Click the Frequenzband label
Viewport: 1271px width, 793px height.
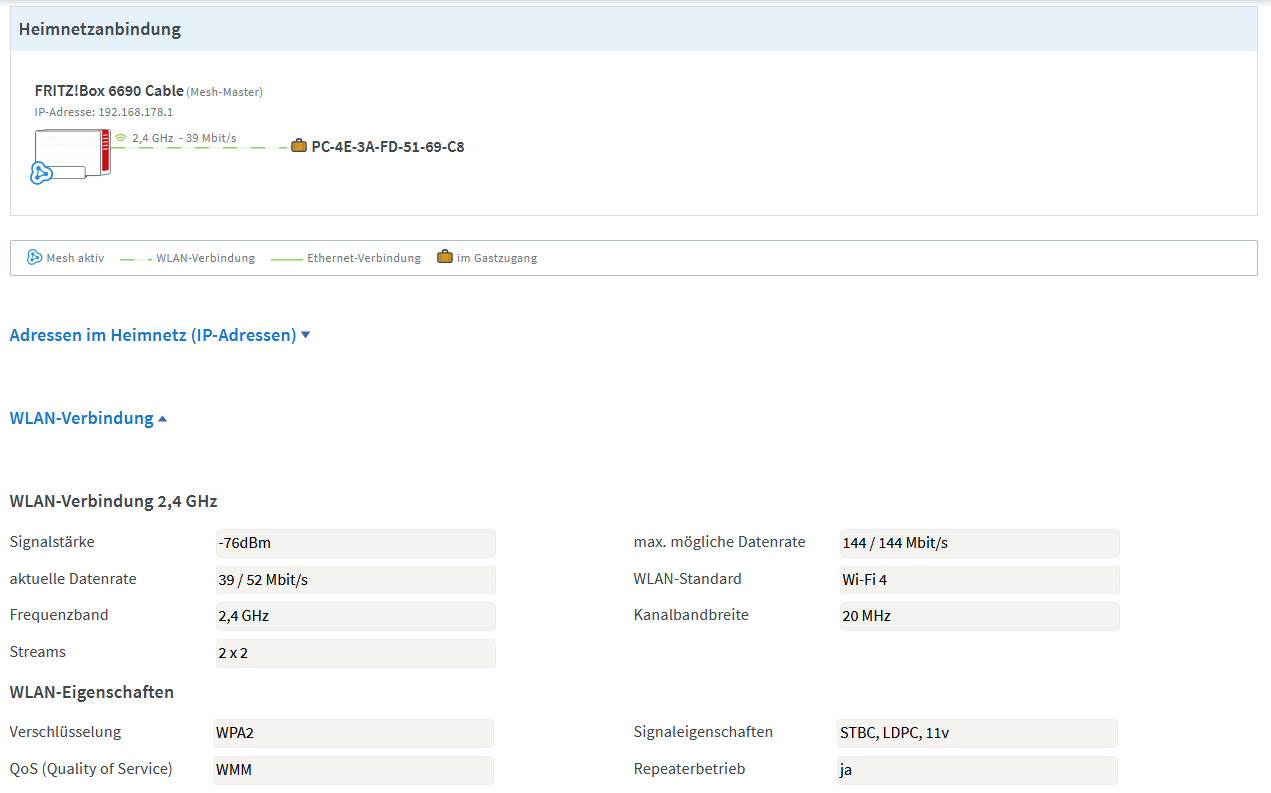tap(59, 615)
